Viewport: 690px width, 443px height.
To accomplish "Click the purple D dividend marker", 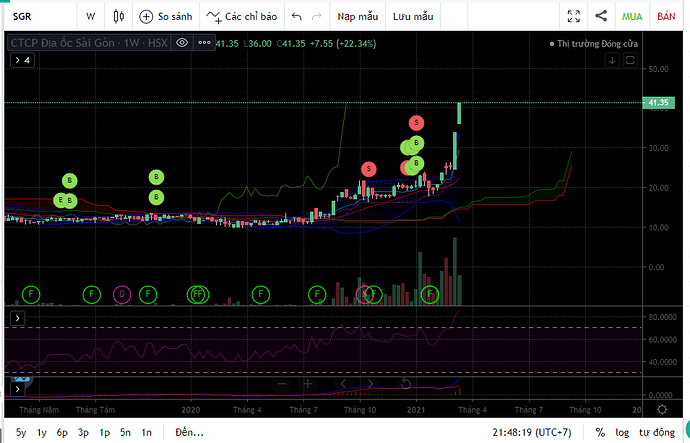I will coord(122,294).
